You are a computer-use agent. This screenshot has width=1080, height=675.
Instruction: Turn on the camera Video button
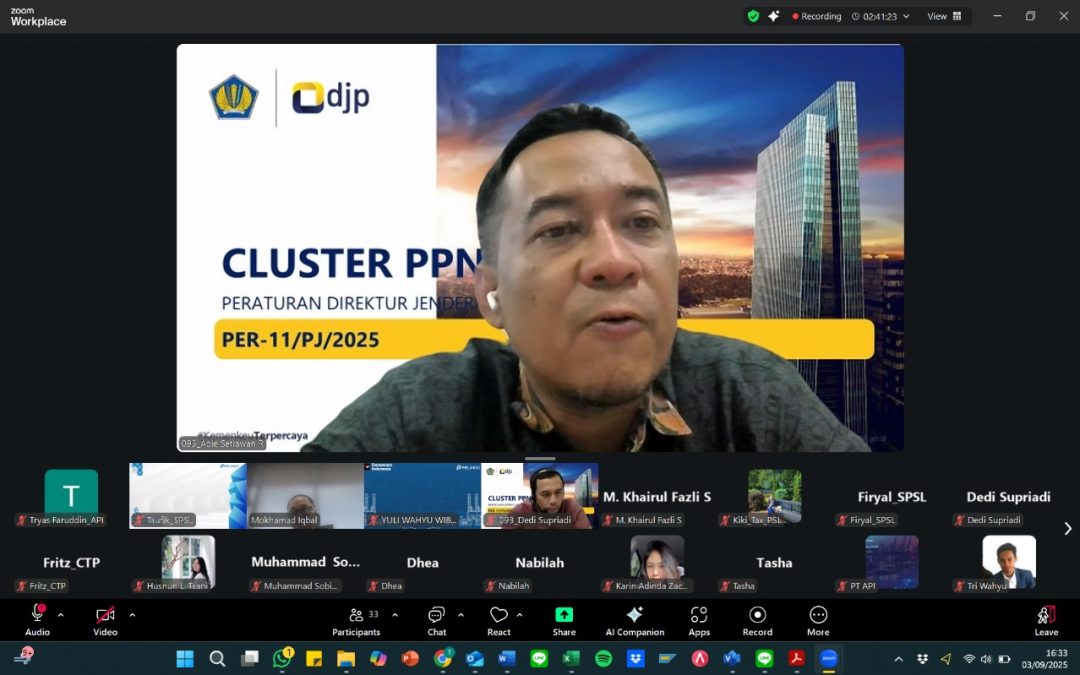(x=105, y=620)
